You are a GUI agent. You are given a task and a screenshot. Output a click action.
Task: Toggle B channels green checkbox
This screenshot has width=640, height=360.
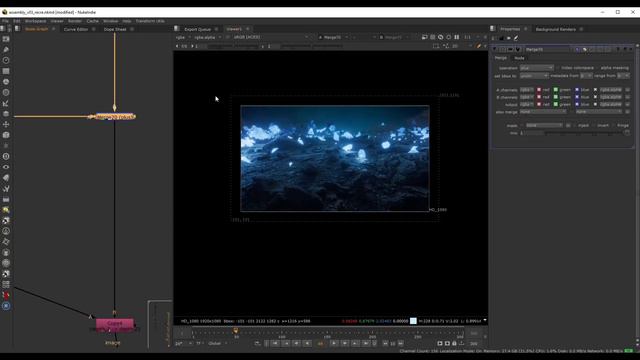[x=556, y=97]
